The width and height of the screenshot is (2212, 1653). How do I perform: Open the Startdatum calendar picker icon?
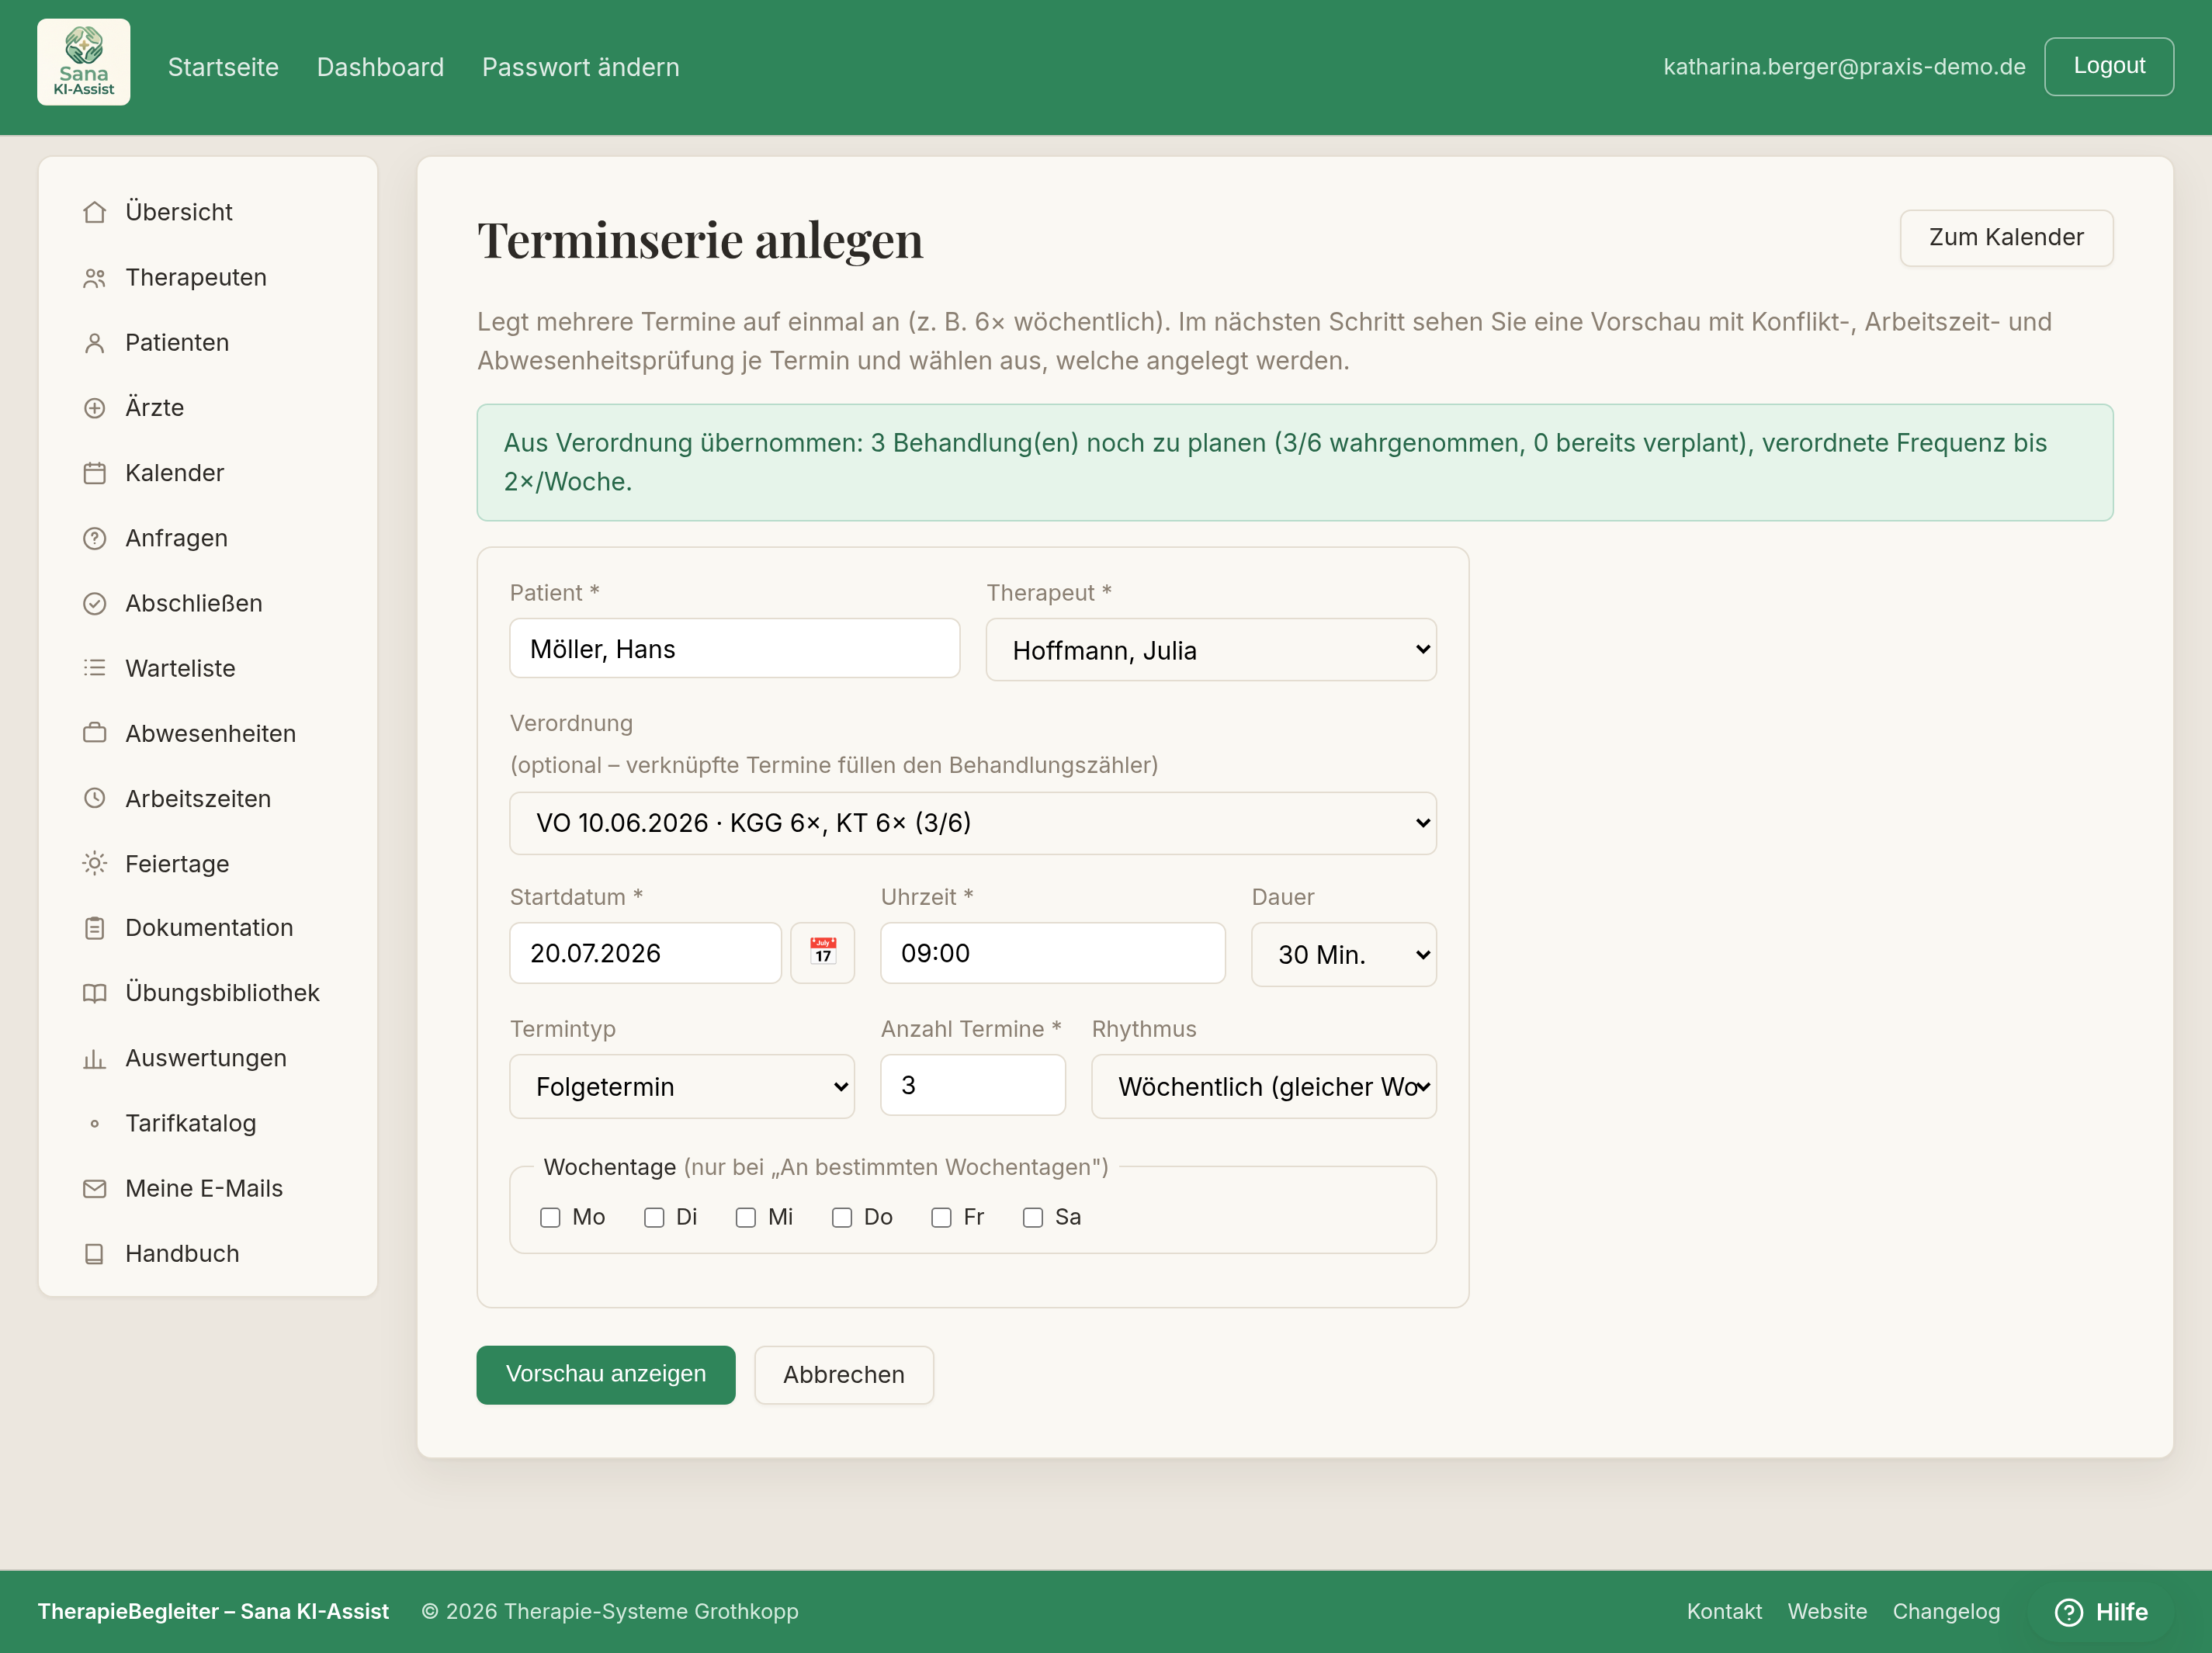point(822,953)
